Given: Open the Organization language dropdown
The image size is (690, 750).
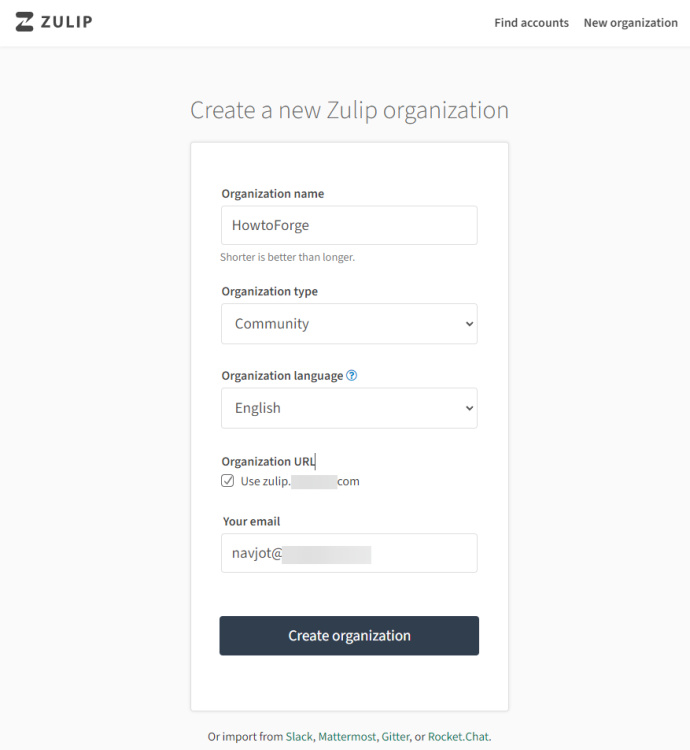Looking at the screenshot, I should (349, 408).
